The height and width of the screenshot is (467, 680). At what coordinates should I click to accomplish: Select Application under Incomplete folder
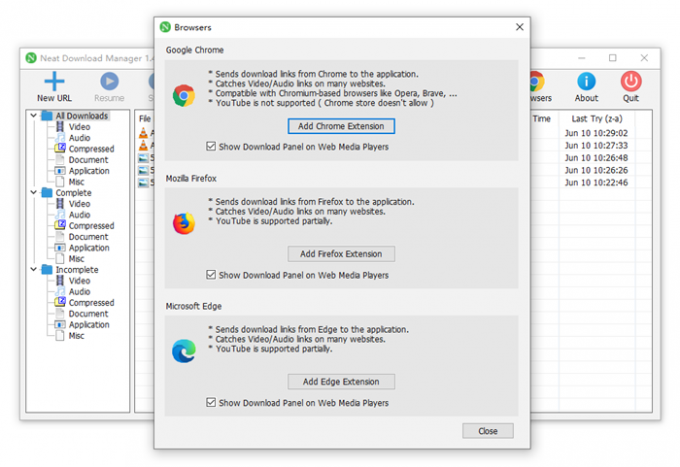89,325
